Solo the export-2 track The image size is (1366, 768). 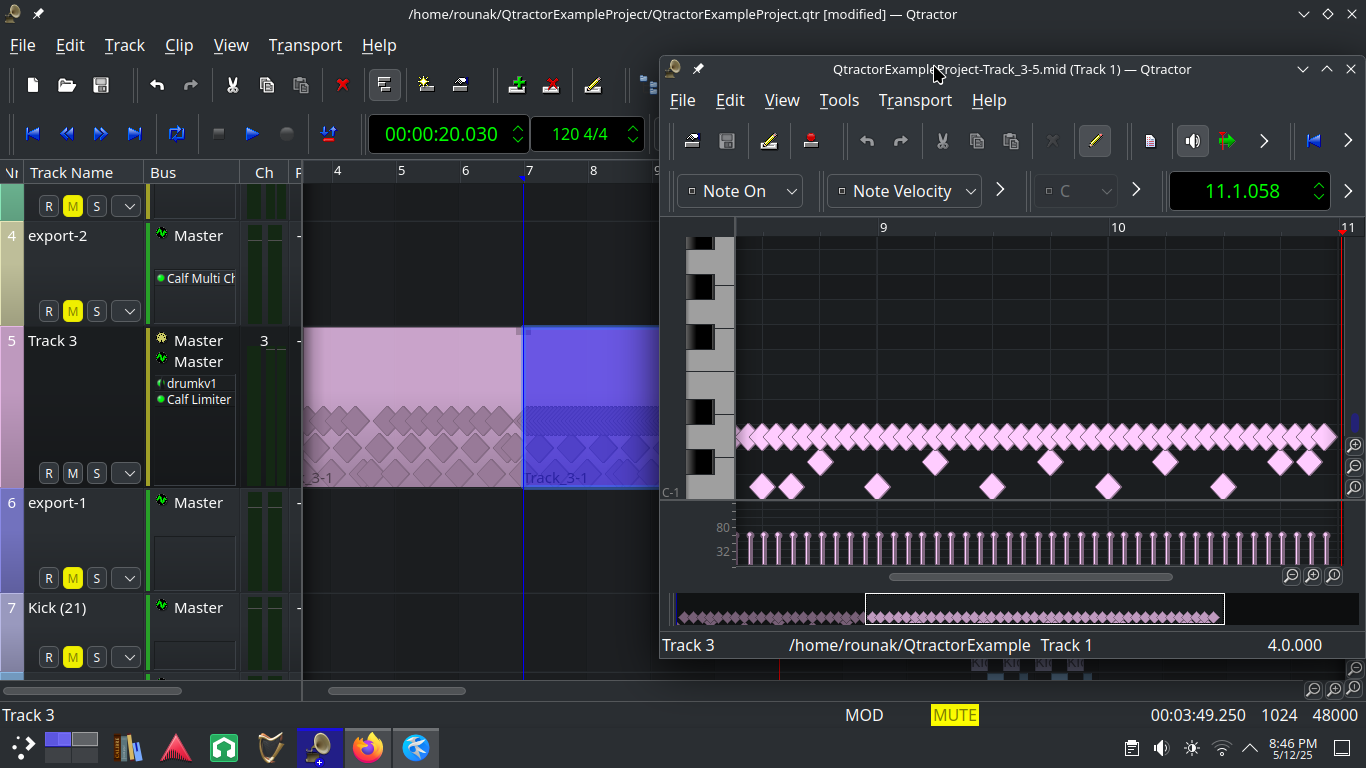click(97, 311)
